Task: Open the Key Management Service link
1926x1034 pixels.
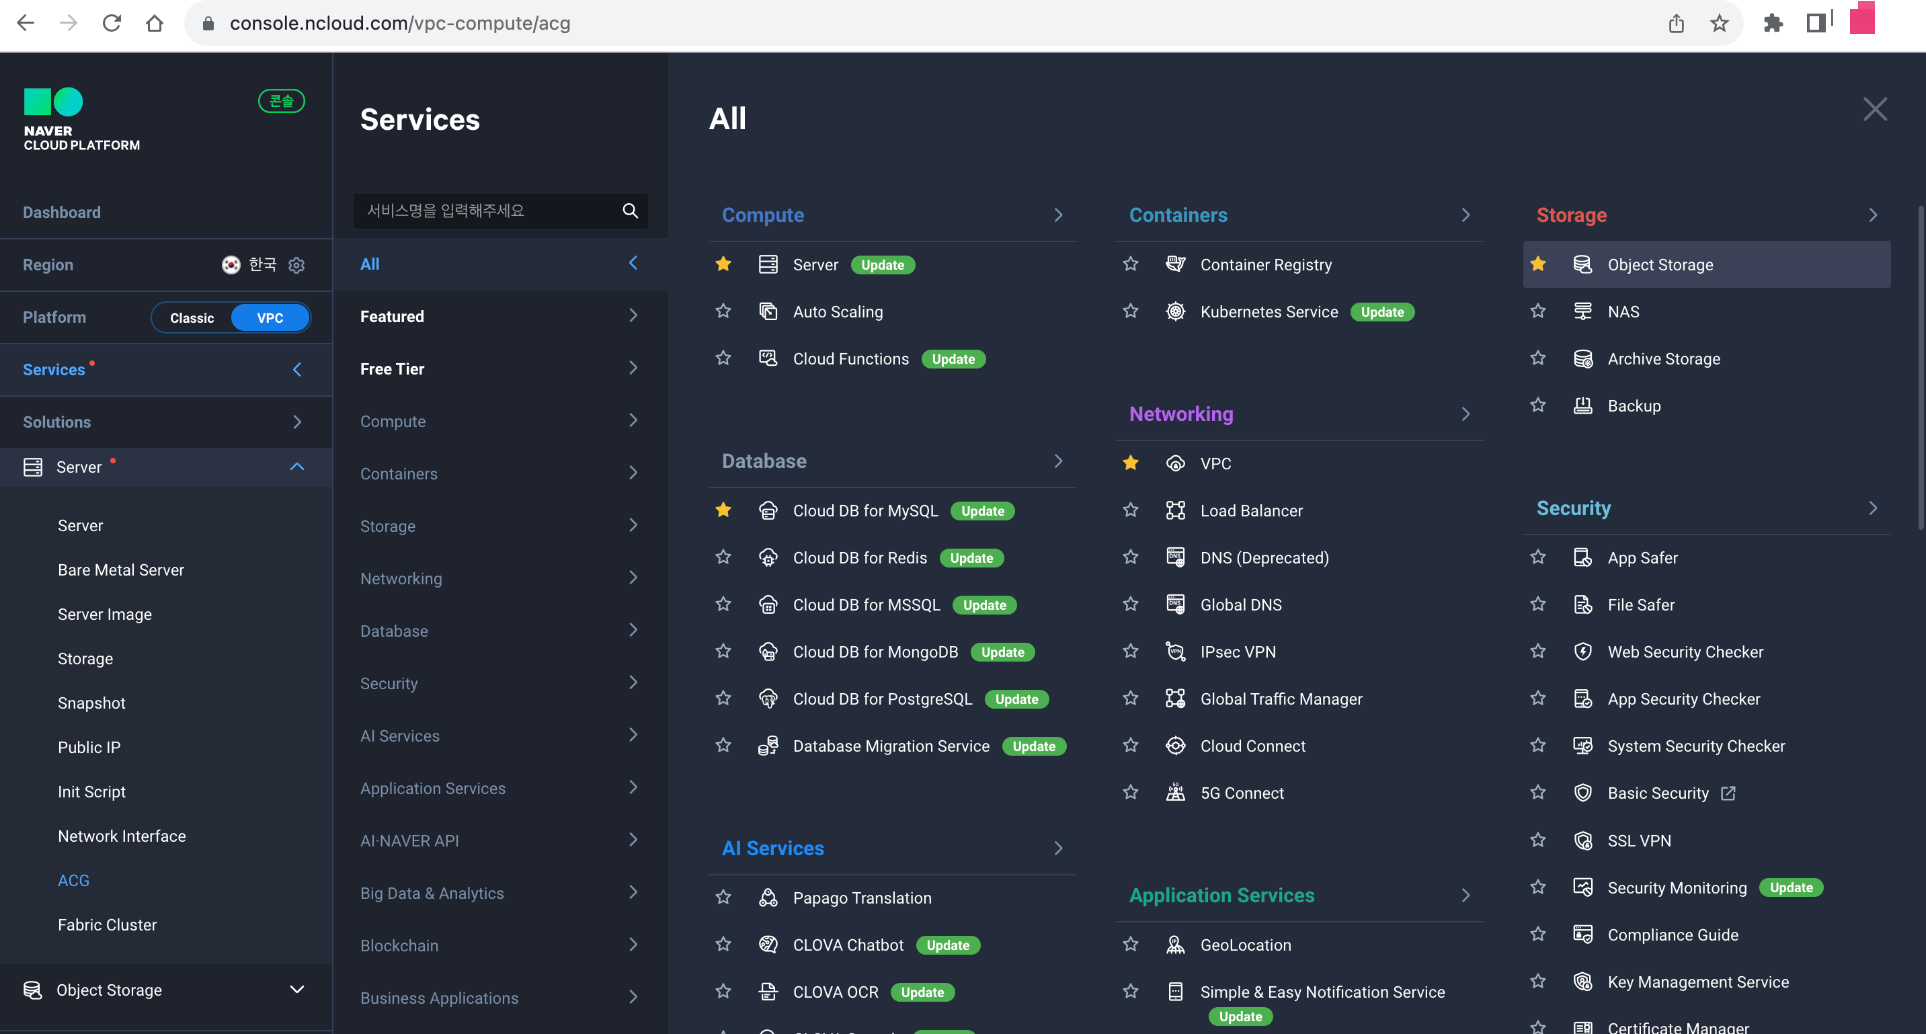Action: [x=1698, y=982]
